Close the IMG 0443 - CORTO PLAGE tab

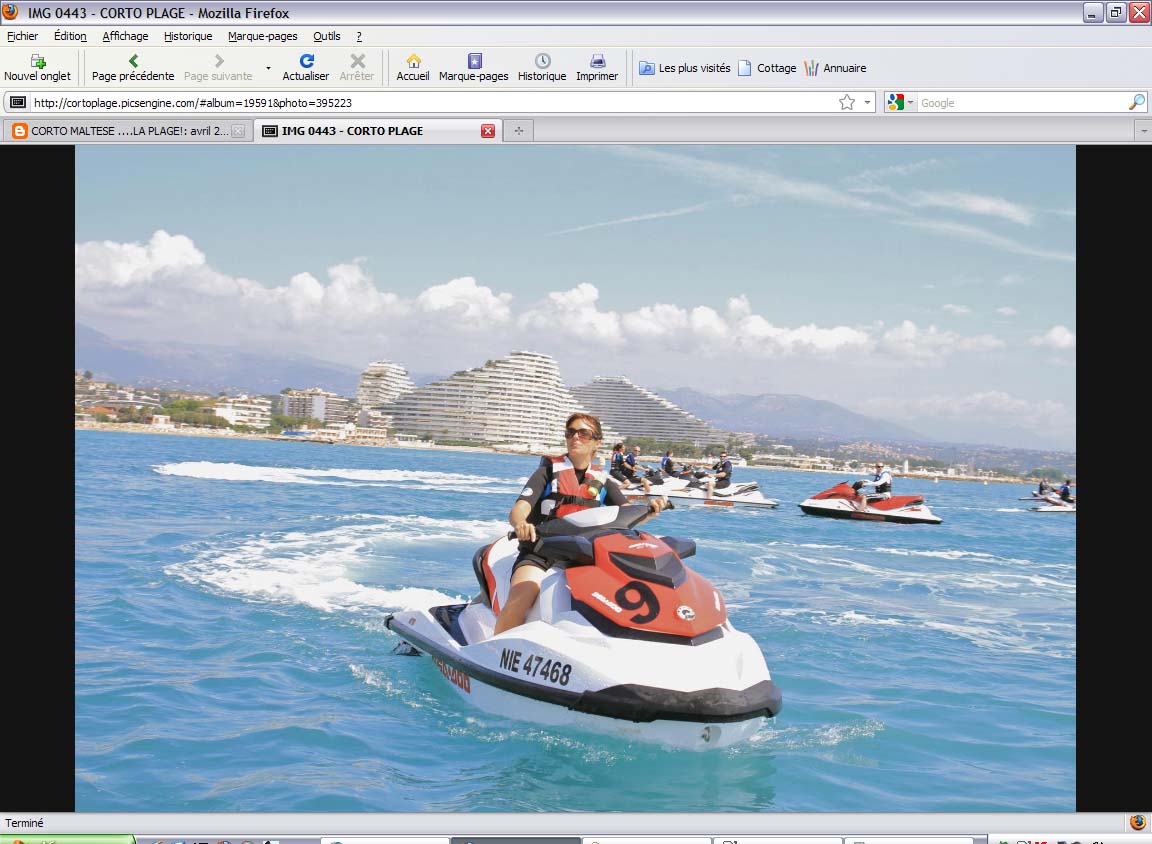[488, 131]
